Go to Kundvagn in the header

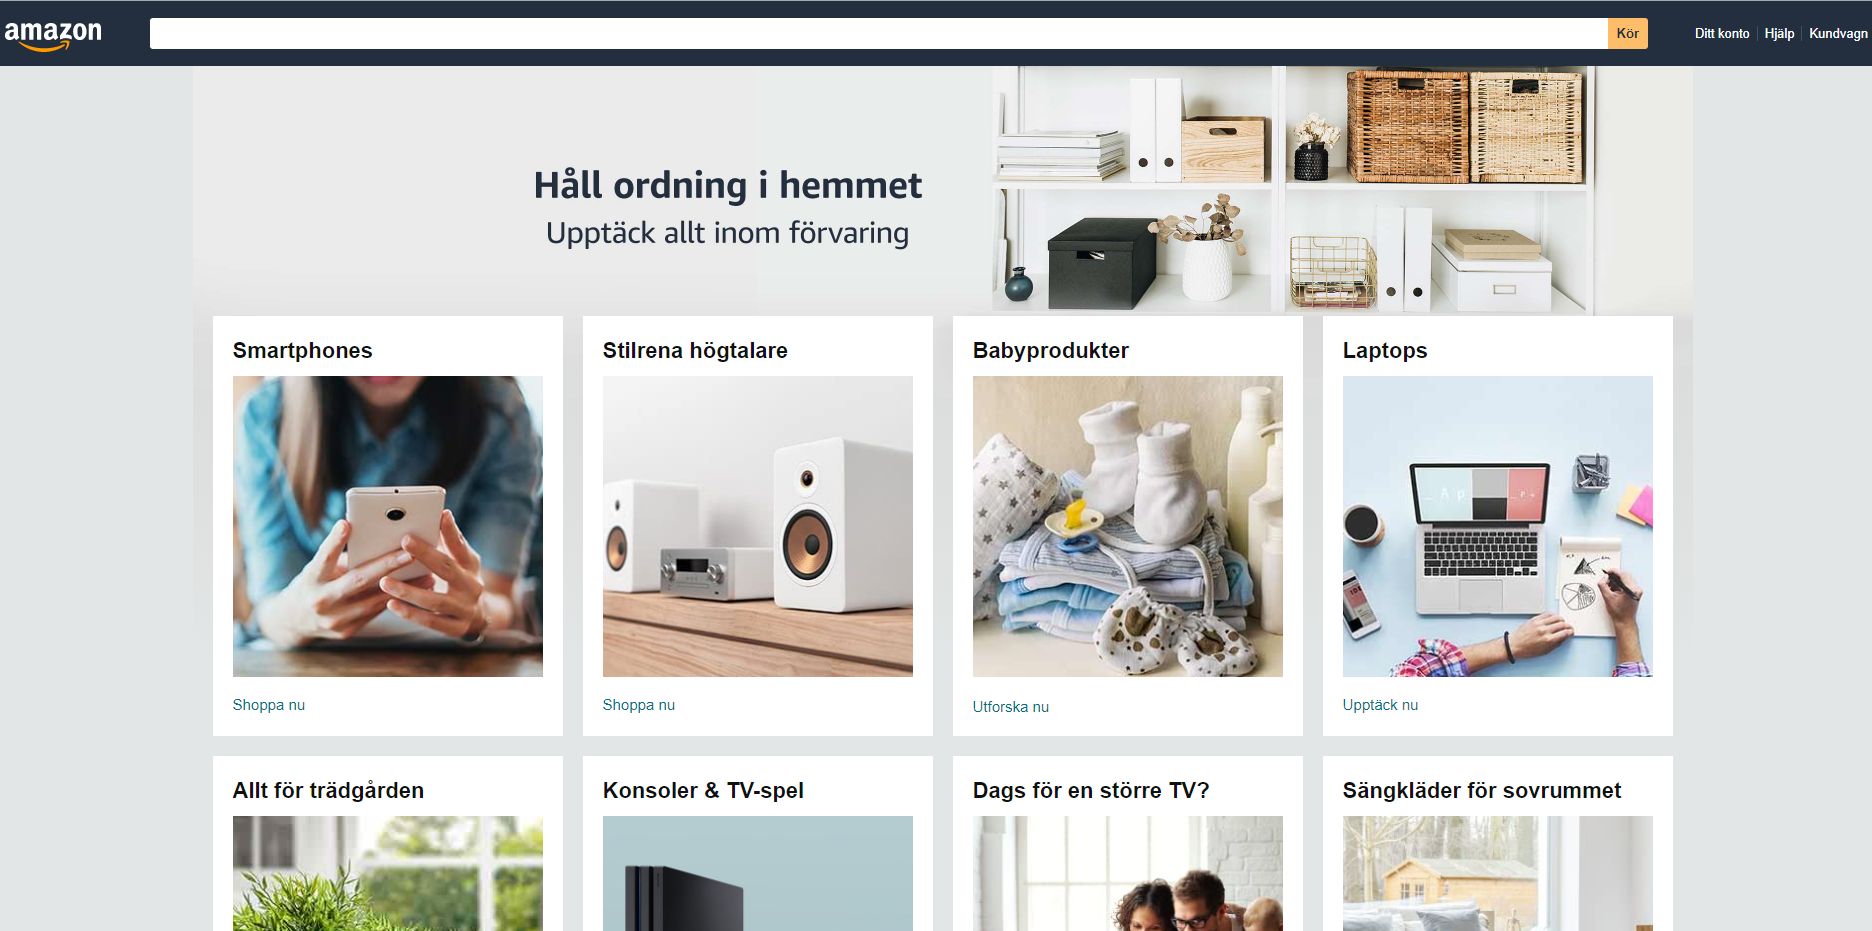click(1838, 33)
